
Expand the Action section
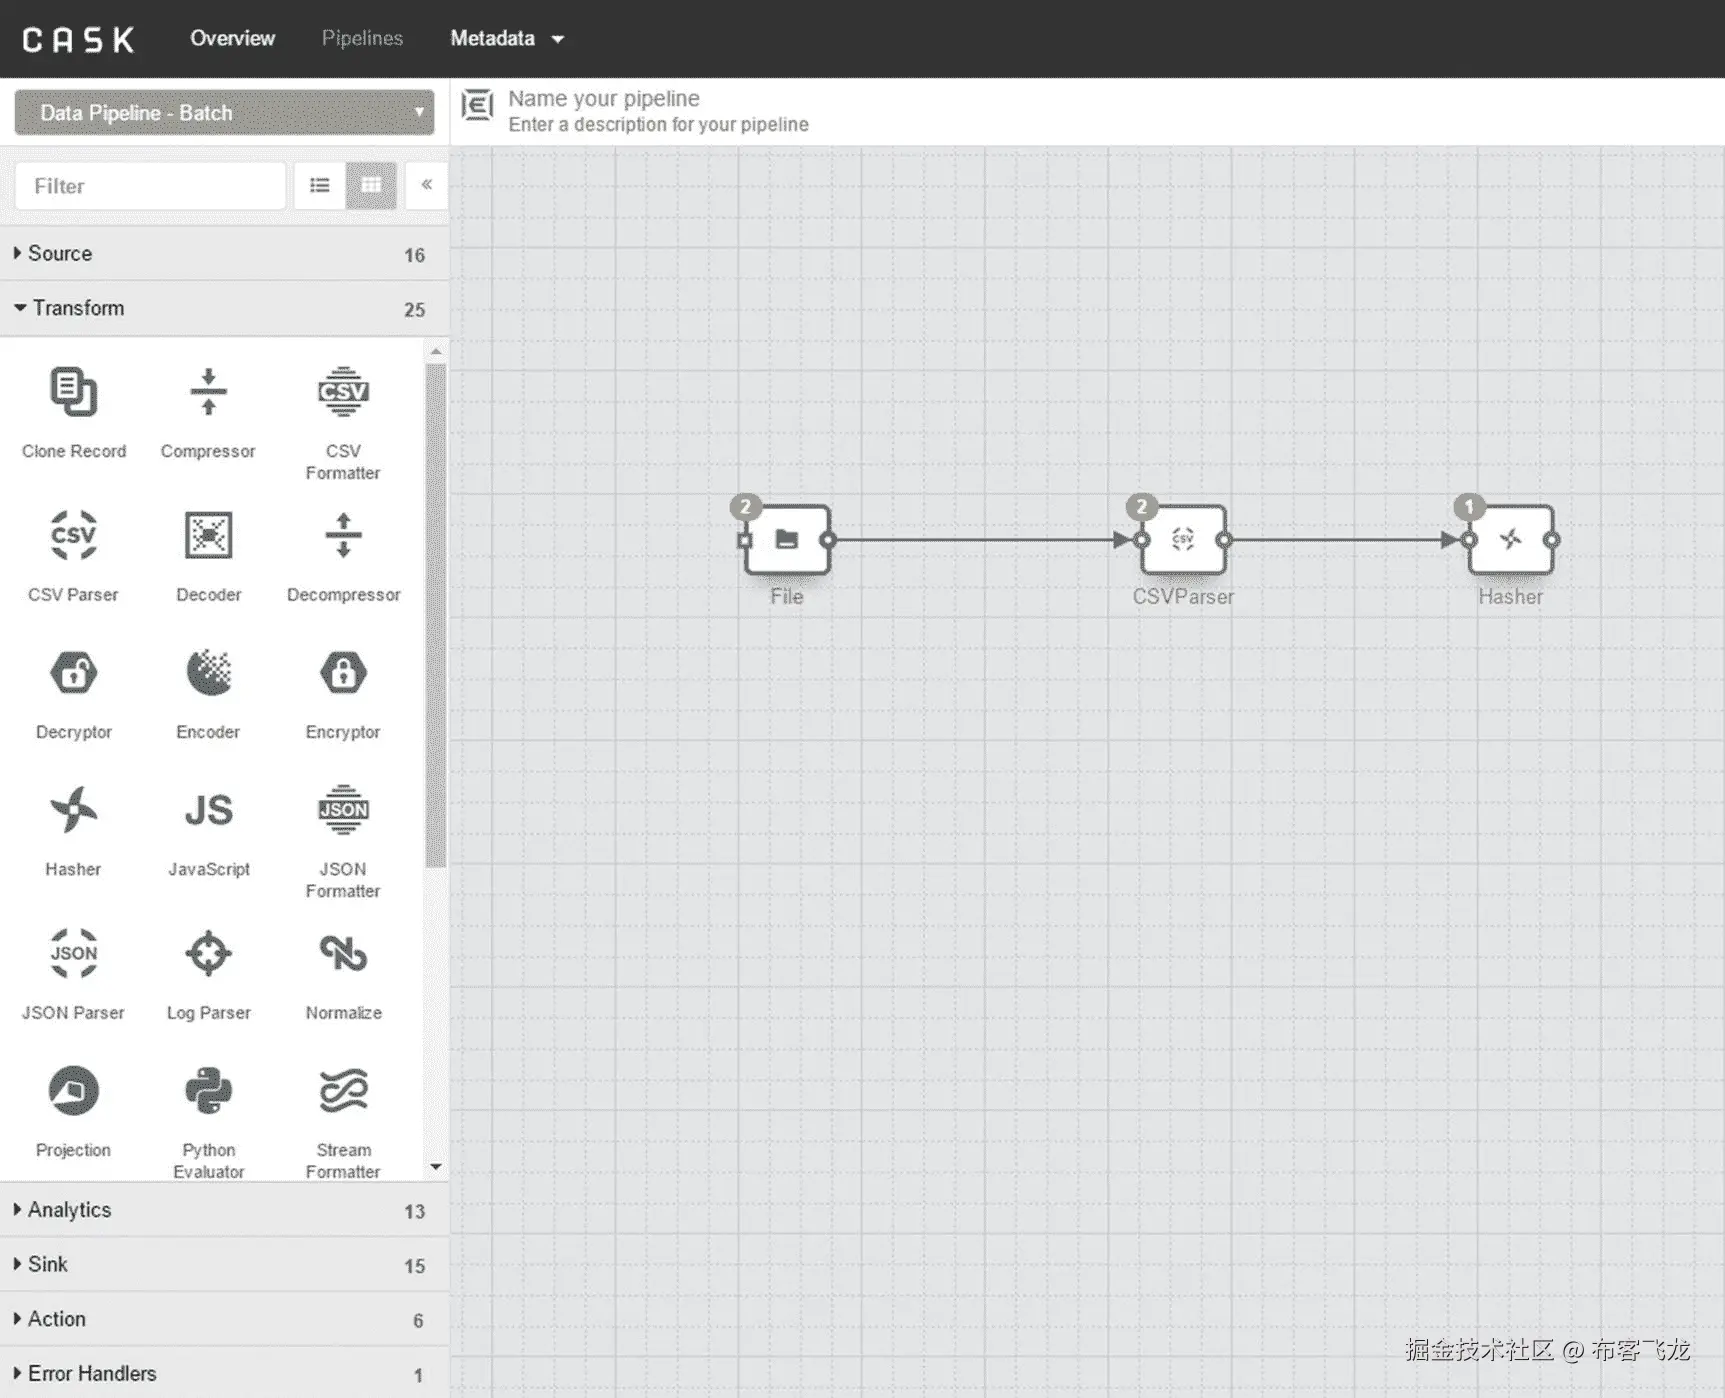[x=224, y=1320]
